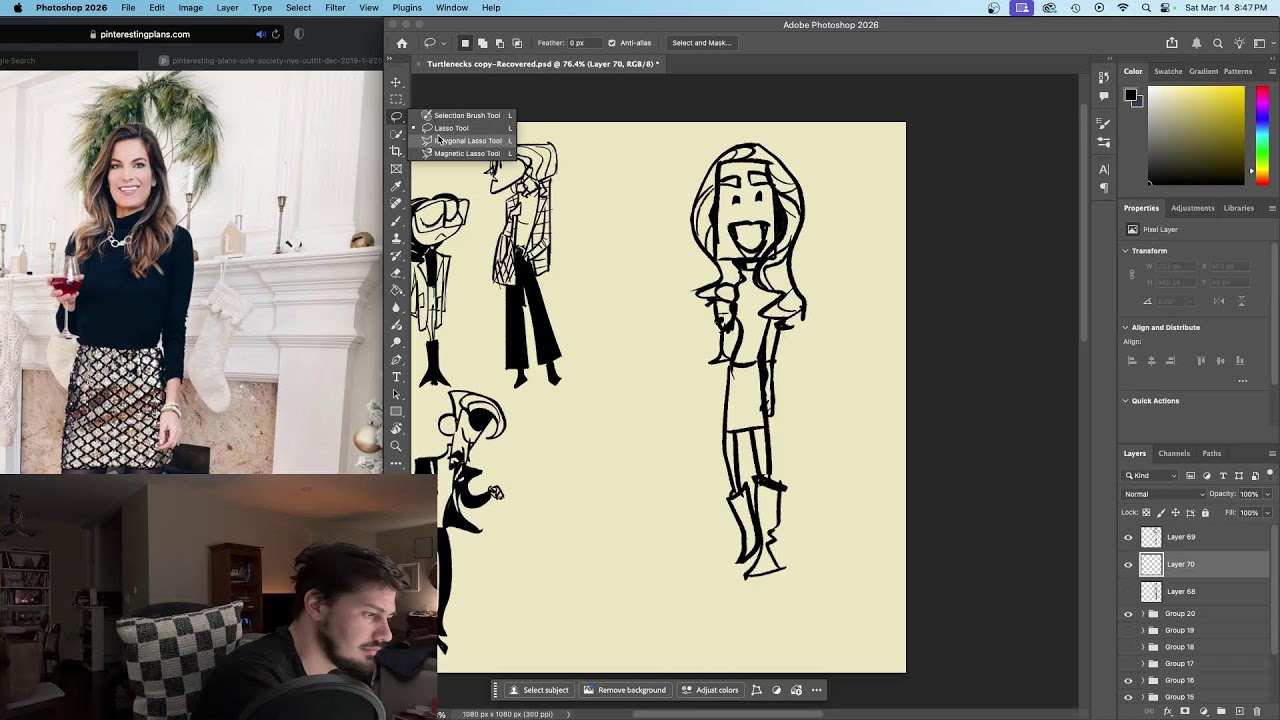Go to the Photoshop Home screen
Viewport: 1280px width, 720px height.
point(402,43)
